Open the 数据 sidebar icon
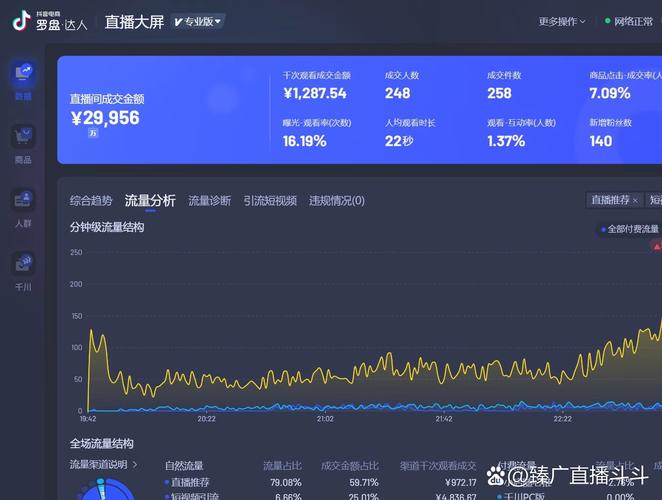Viewport: 662px width, 500px height. pyautogui.click(x=23, y=73)
